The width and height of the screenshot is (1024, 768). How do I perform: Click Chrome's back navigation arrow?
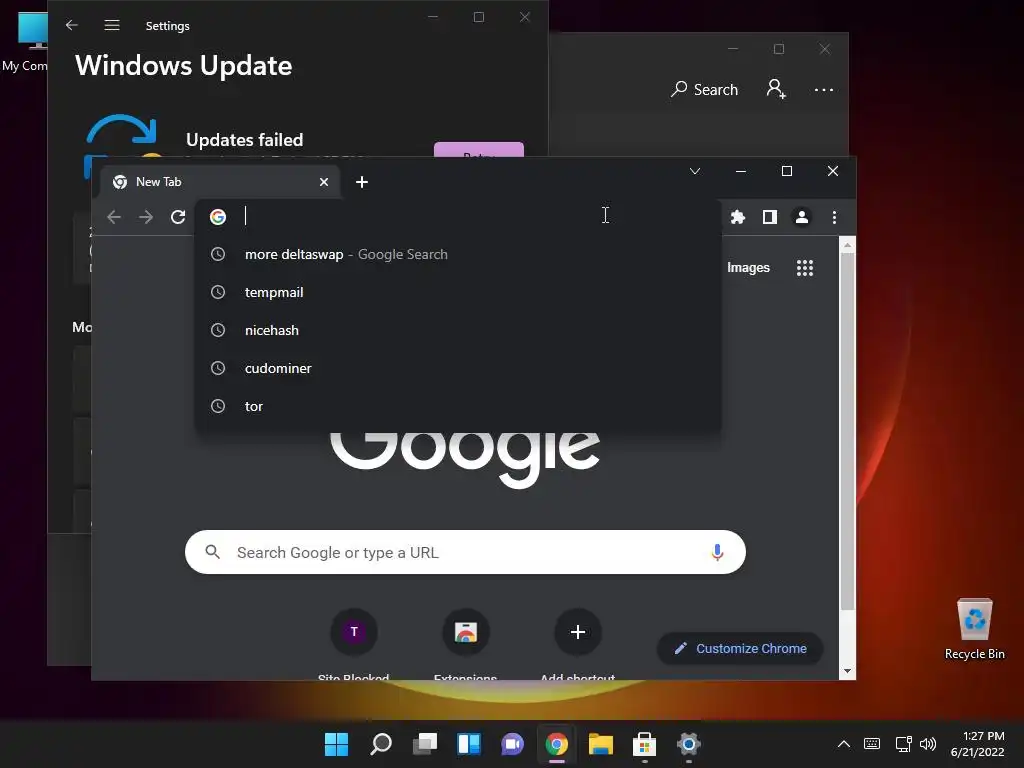click(114, 217)
